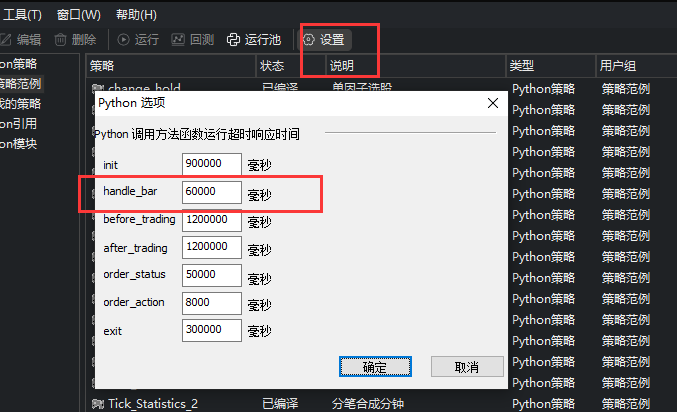Select the Tick_Statistics_2 strategy name

(x=153, y=404)
